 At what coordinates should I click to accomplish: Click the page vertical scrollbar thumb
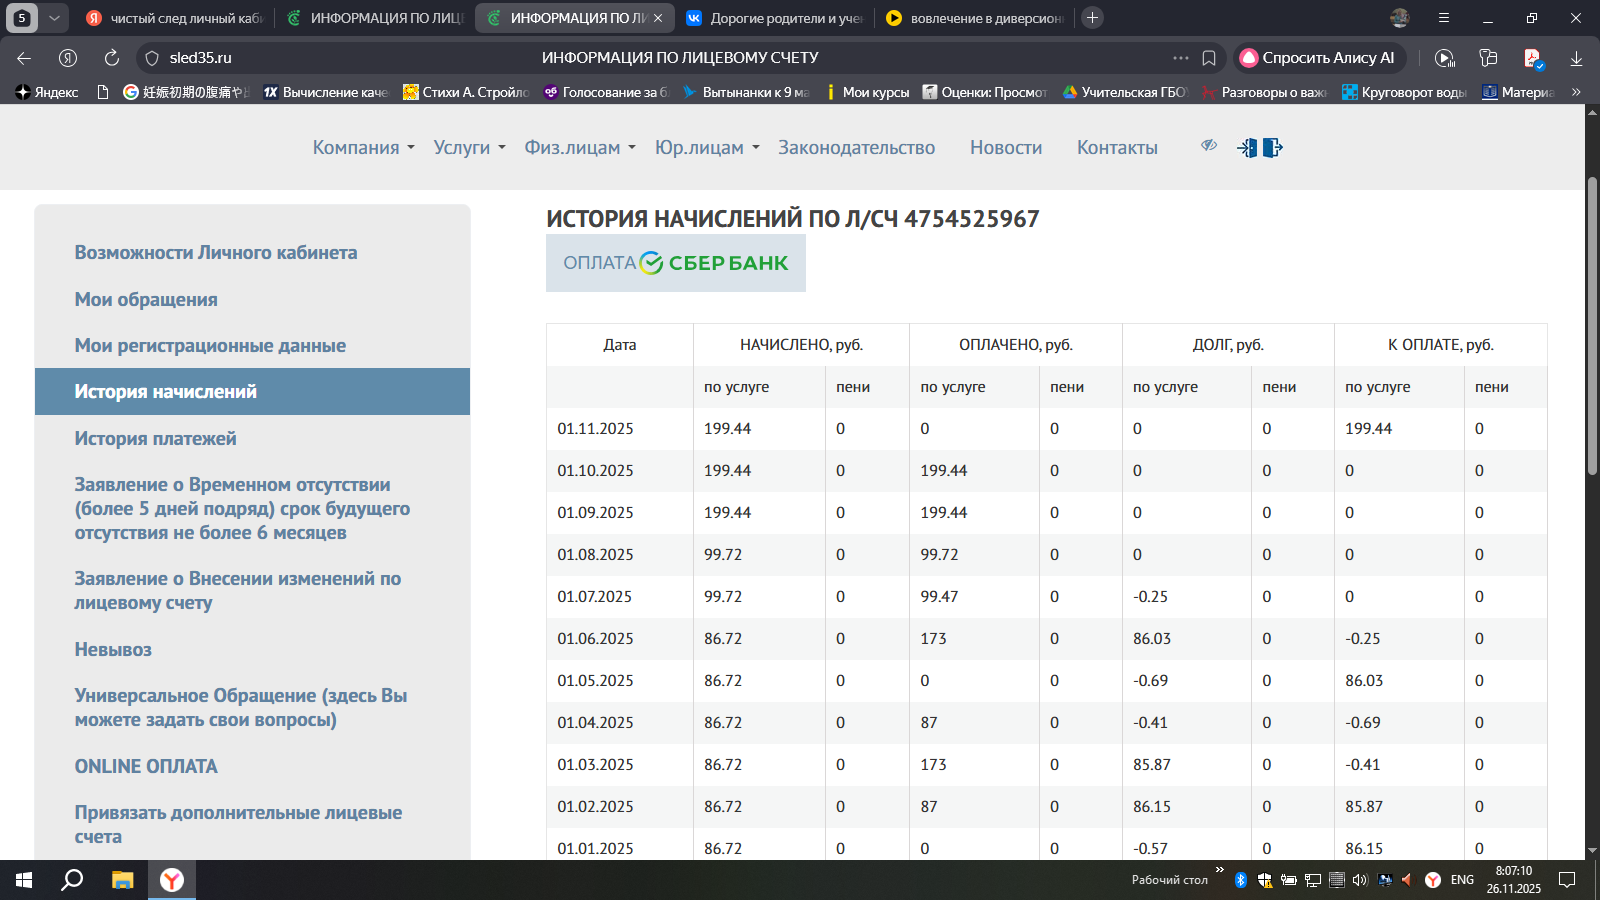point(1592,325)
